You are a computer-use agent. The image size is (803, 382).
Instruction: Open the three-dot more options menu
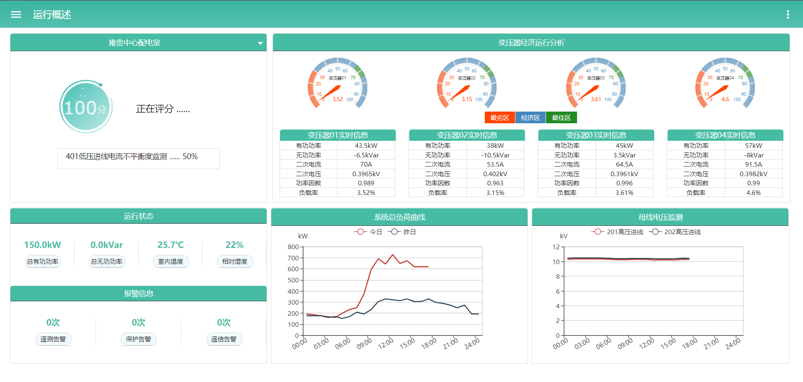(788, 15)
